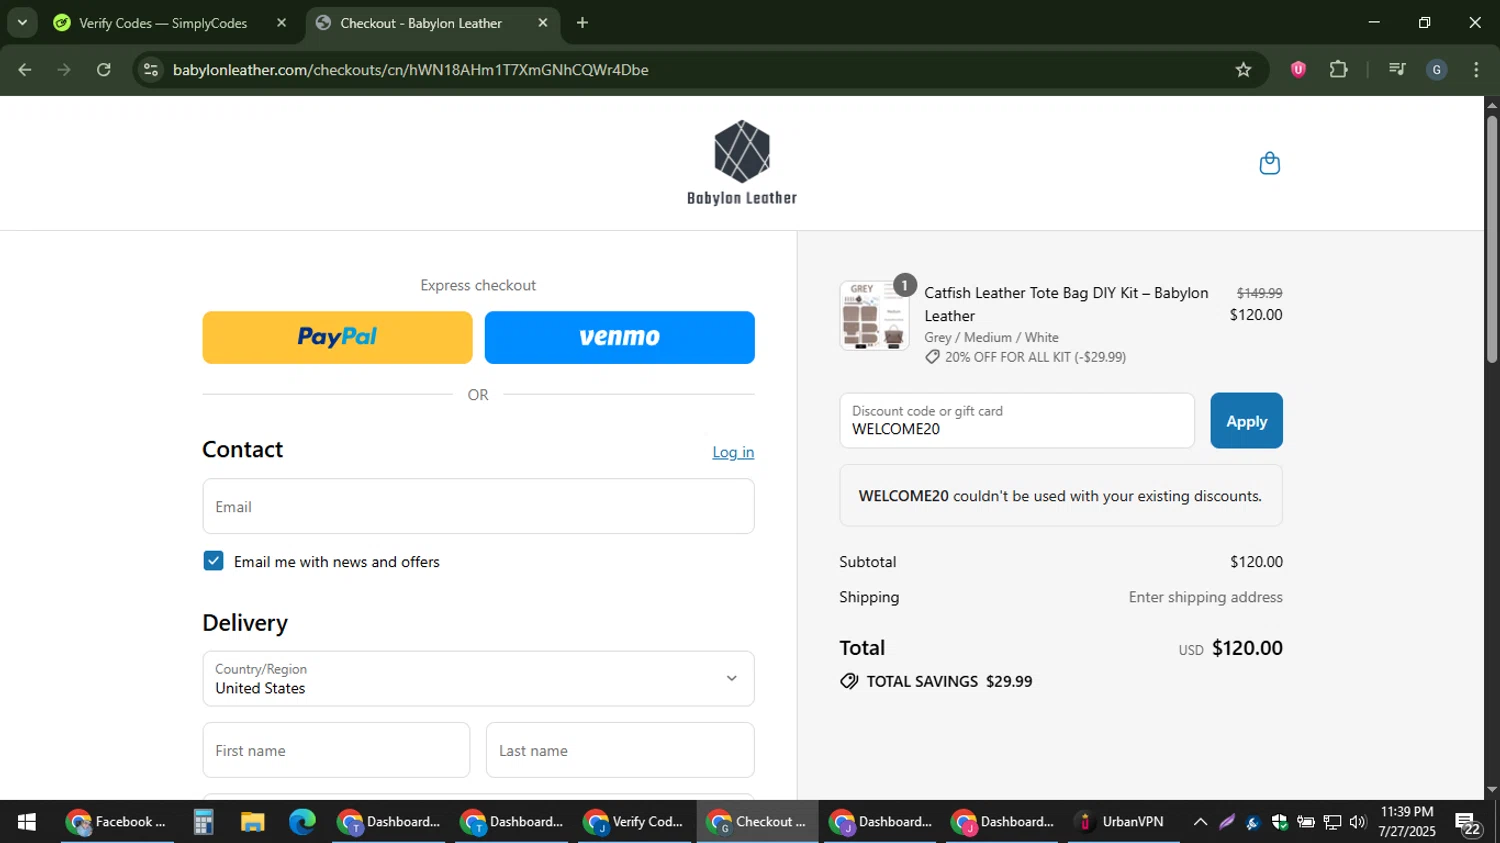Pay with the PayPal express button
Screen dimensions: 1500x843
337,337
